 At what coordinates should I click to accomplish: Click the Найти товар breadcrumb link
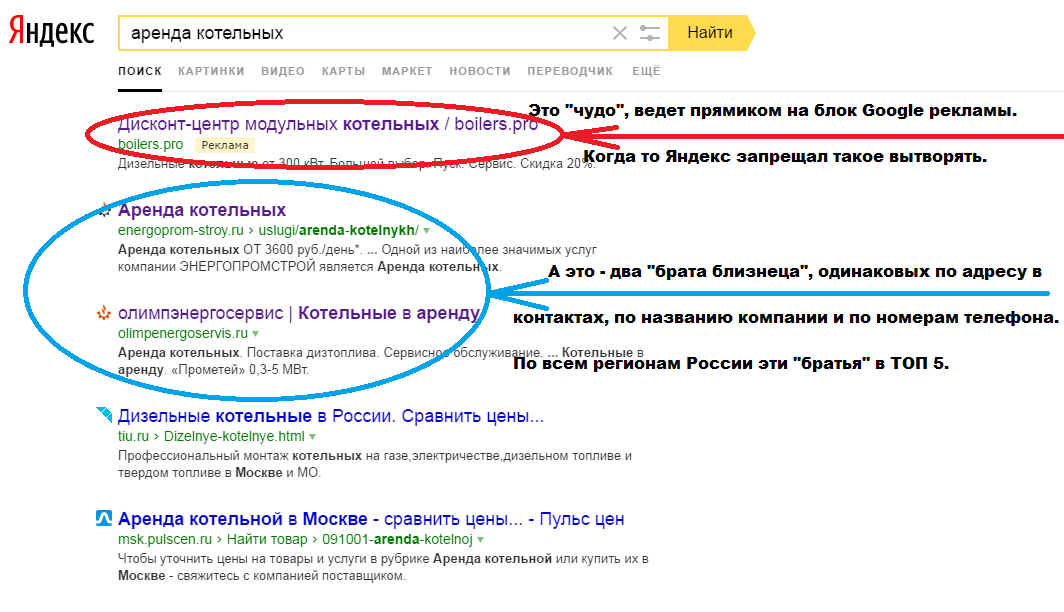pyautogui.click(x=267, y=539)
